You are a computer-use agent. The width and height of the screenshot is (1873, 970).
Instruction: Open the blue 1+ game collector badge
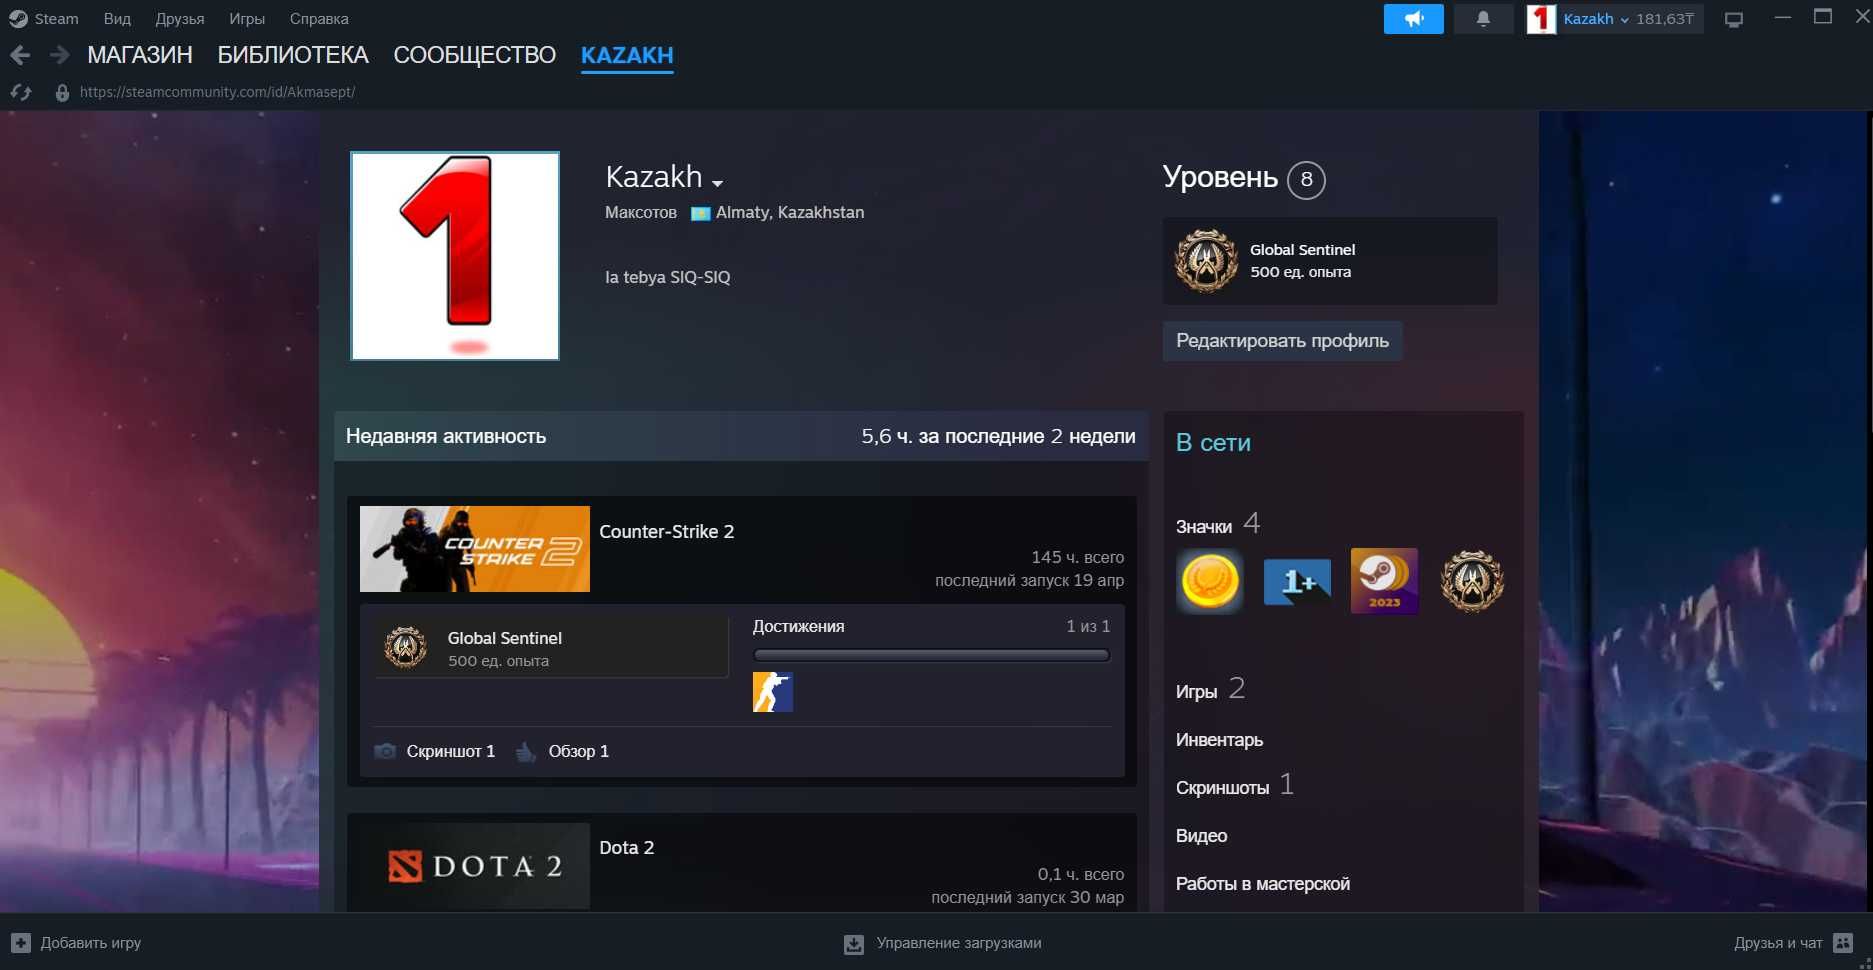(x=1297, y=581)
